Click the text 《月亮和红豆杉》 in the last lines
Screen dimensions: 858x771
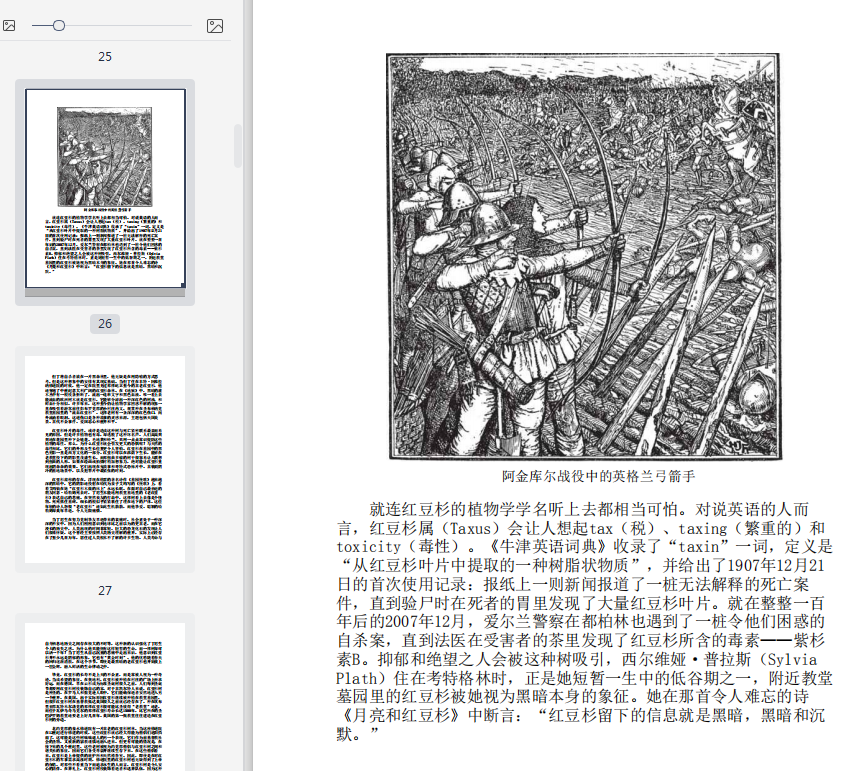pyautogui.click(x=400, y=715)
